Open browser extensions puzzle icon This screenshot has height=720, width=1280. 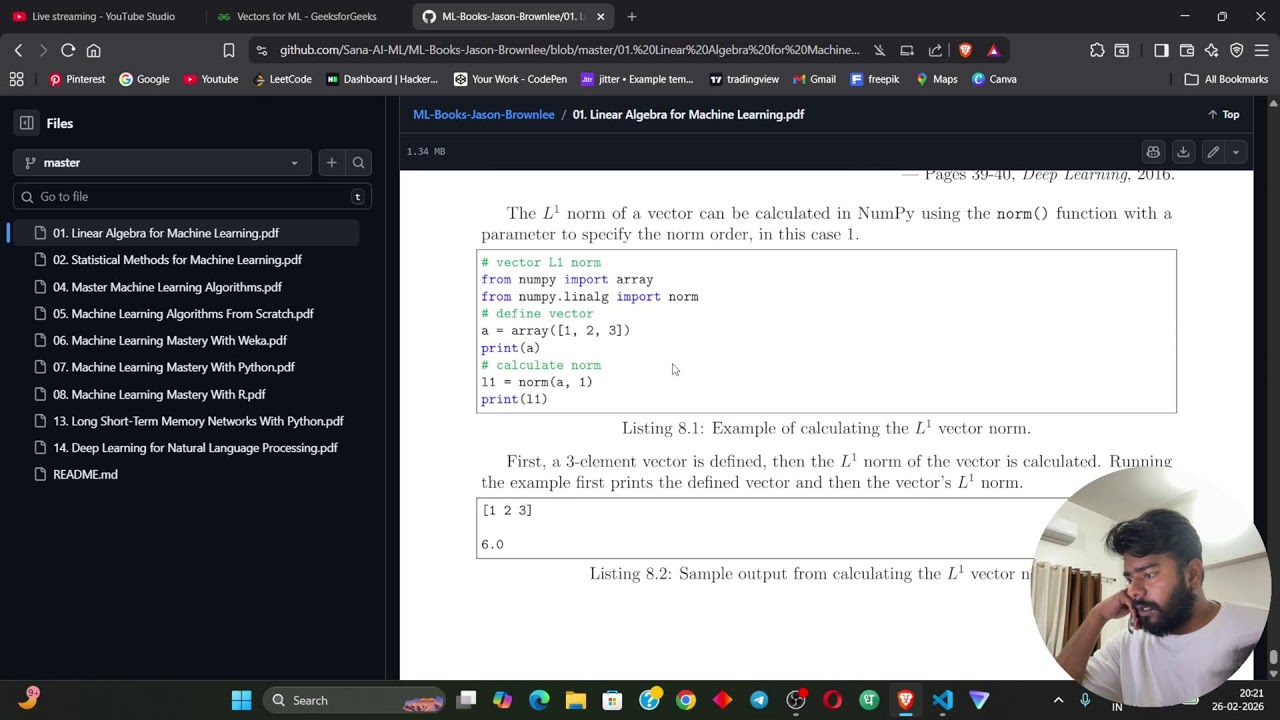(1097, 50)
